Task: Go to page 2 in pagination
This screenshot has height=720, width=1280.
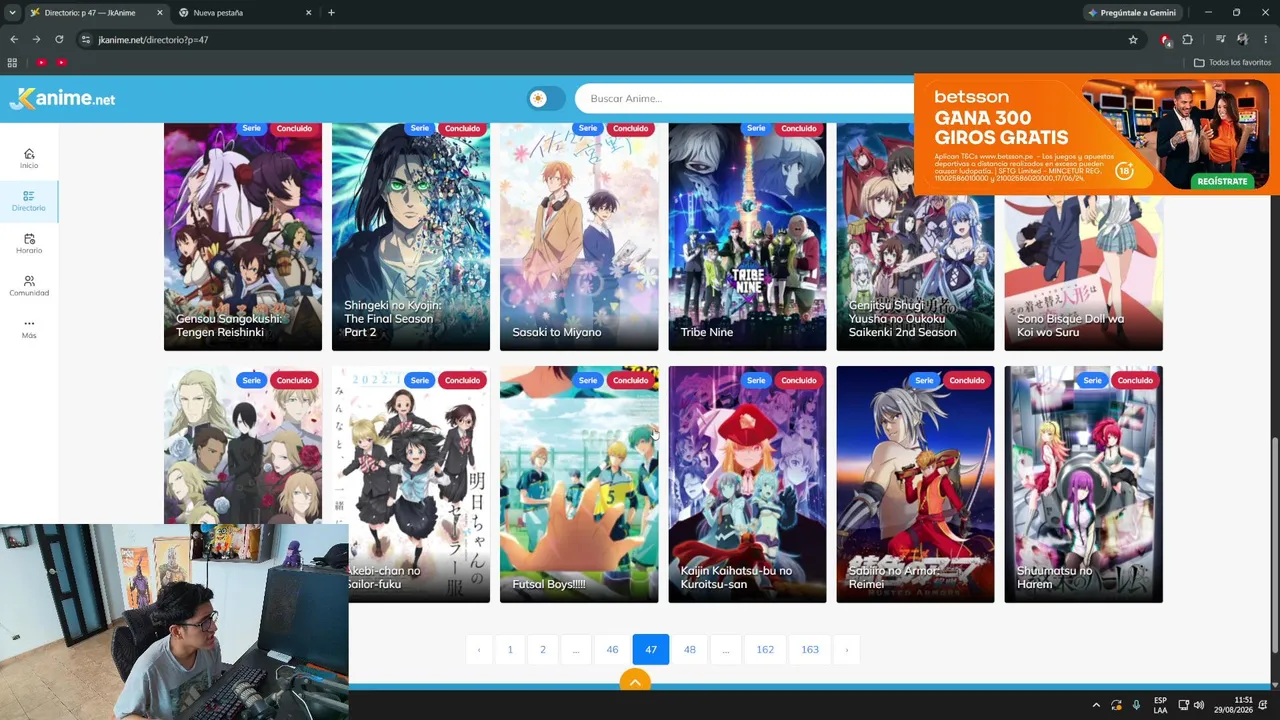Action: [x=543, y=649]
